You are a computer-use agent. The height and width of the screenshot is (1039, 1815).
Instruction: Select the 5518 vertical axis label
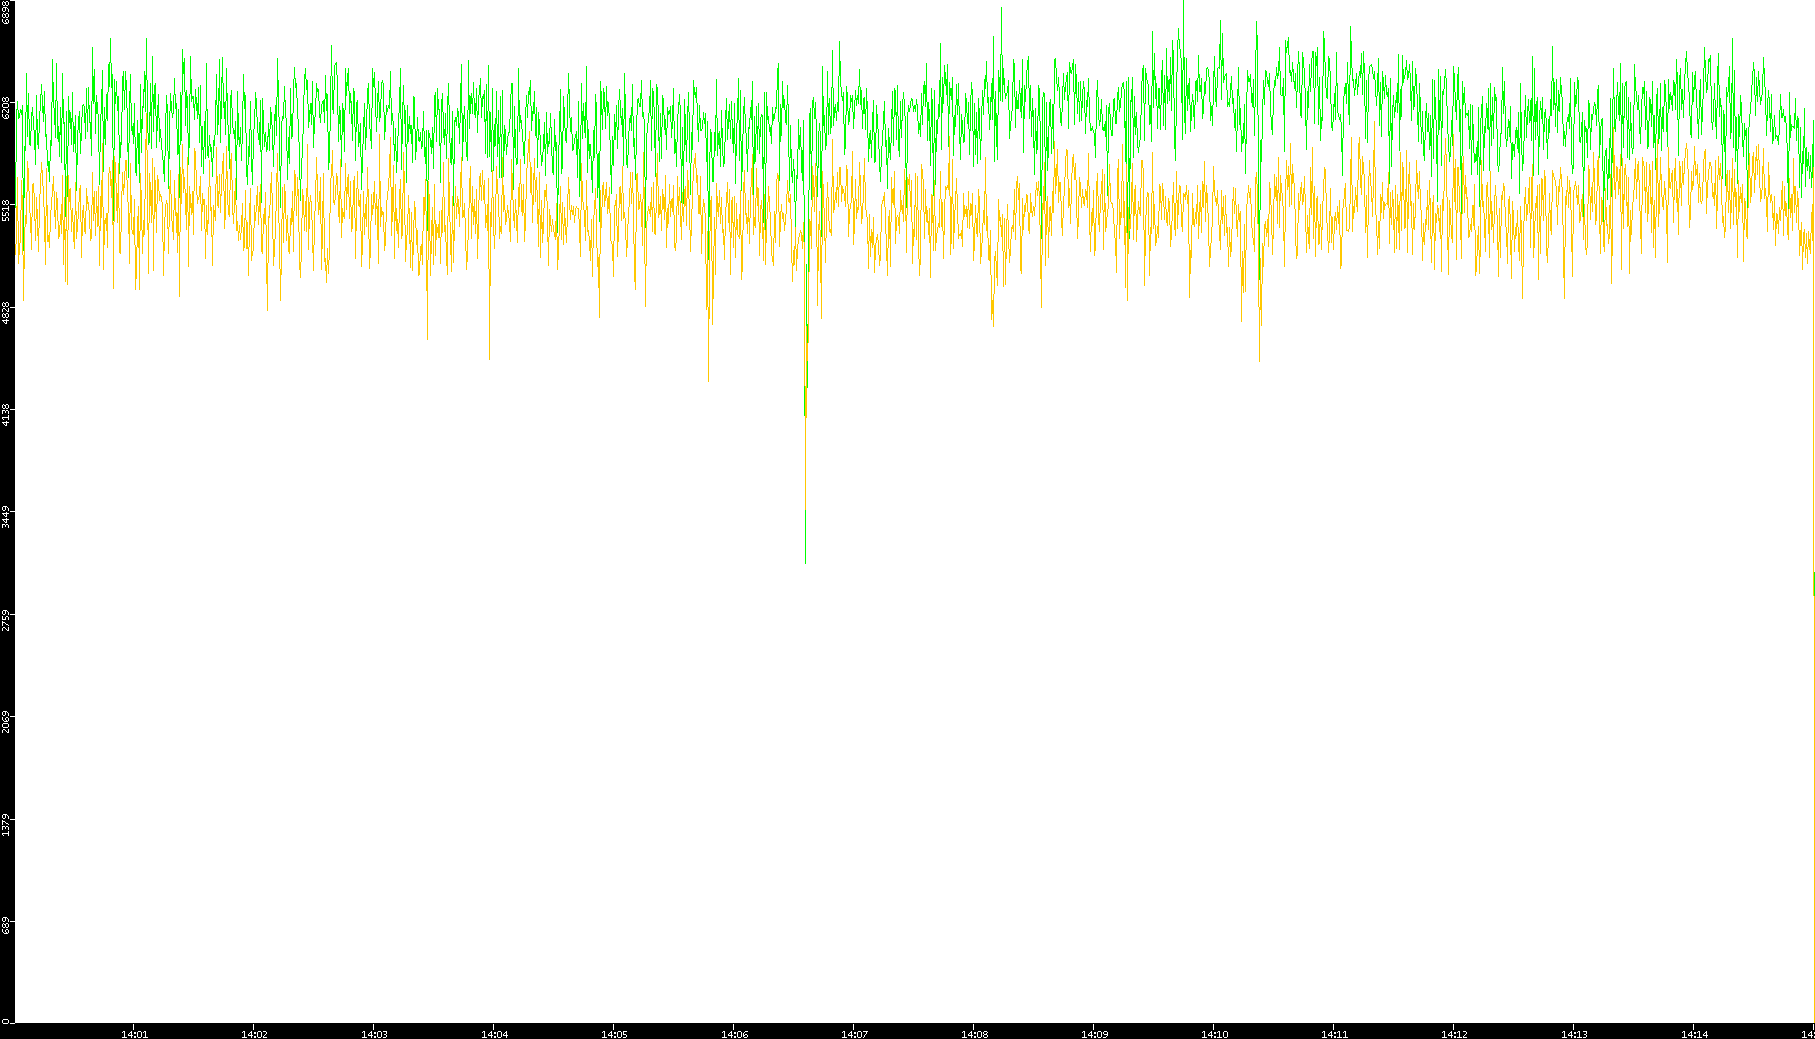(6, 210)
